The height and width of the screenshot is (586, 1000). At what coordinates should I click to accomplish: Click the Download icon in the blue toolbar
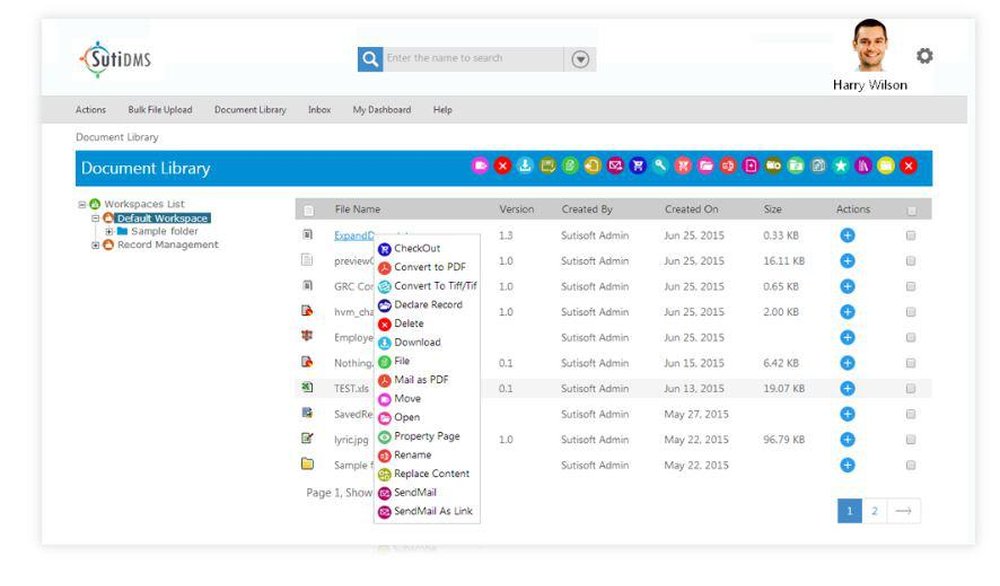coord(524,165)
